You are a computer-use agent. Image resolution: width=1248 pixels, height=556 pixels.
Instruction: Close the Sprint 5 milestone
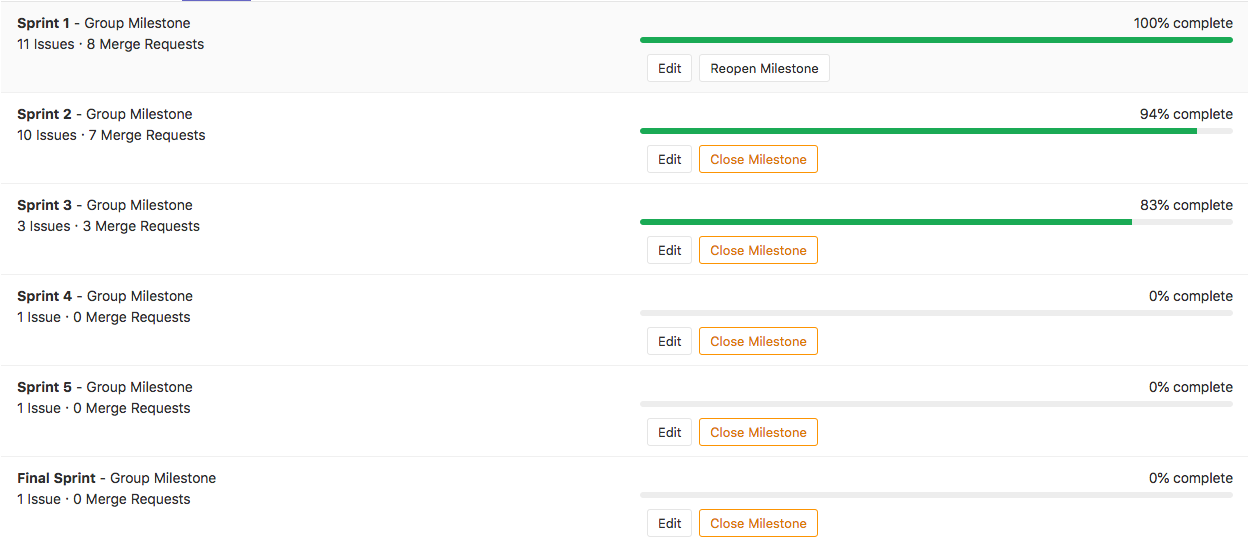[758, 433]
